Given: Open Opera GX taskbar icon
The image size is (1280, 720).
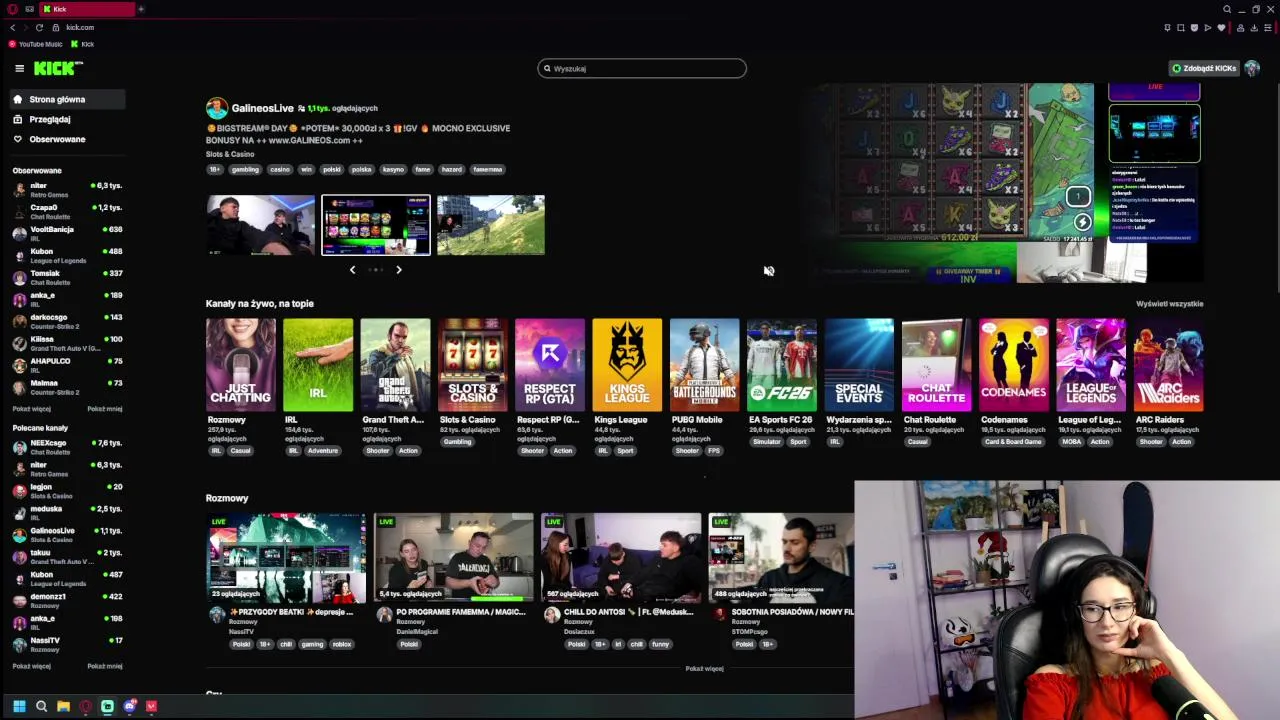Looking at the screenshot, I should tap(85, 706).
